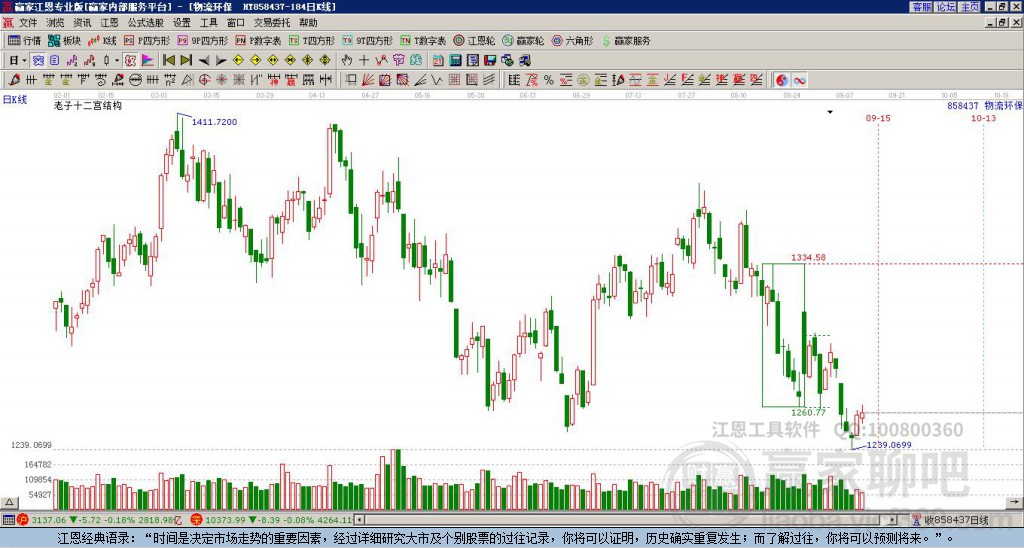
Task: Open the 窗口 menu
Action: [236, 23]
